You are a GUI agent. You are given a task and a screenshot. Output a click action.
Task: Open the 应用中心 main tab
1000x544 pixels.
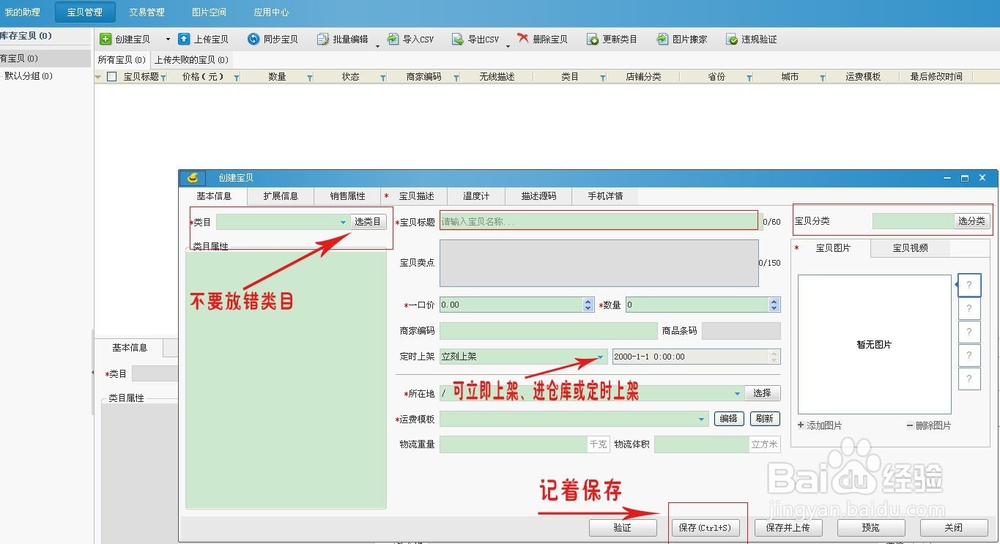click(271, 12)
